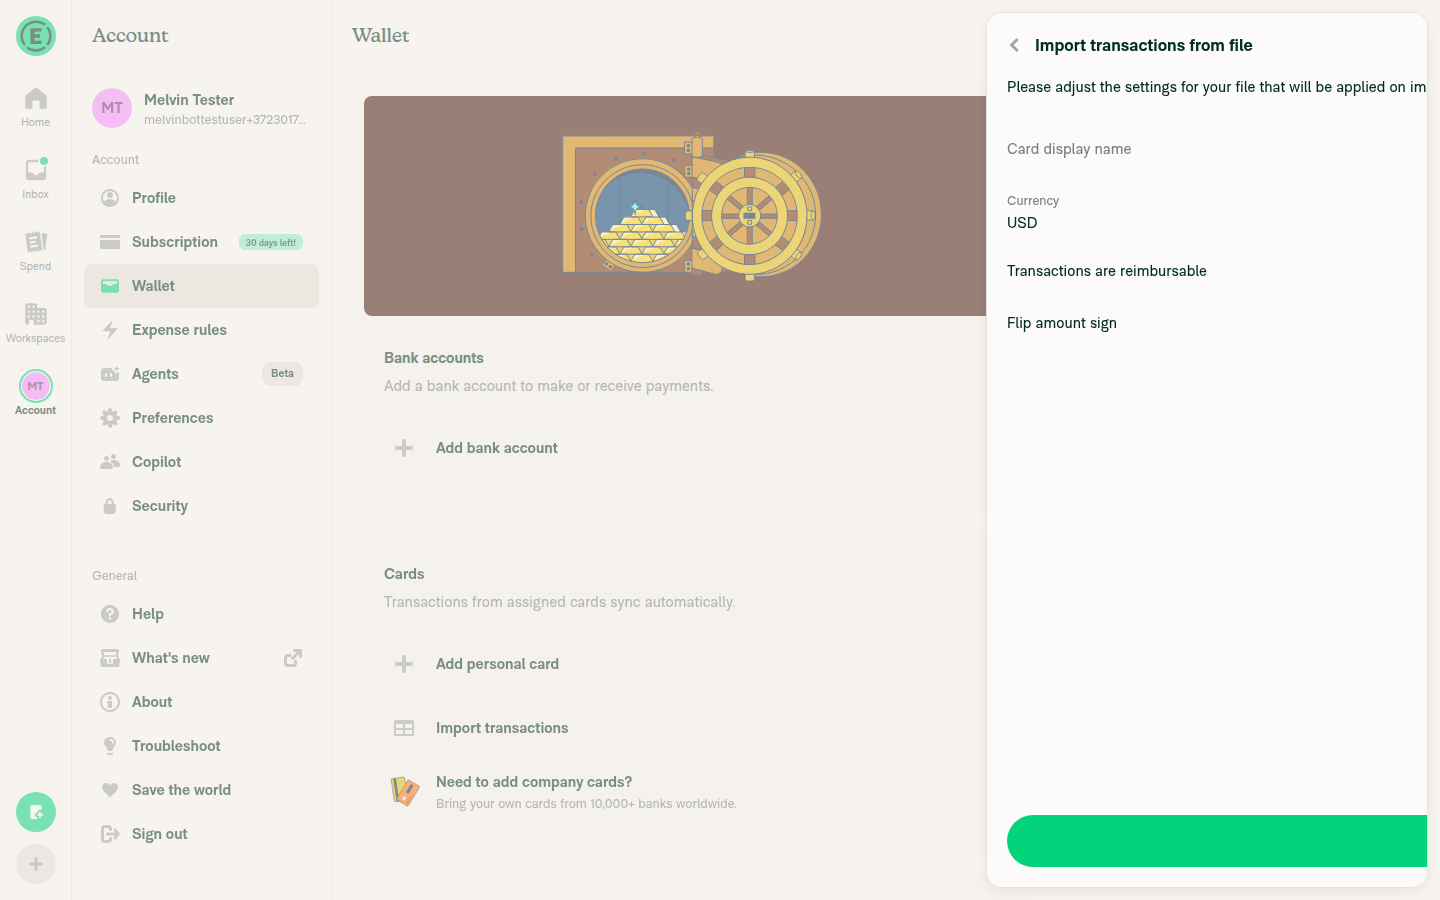Click Import transactions
This screenshot has width=1440, height=900.
[502, 728]
